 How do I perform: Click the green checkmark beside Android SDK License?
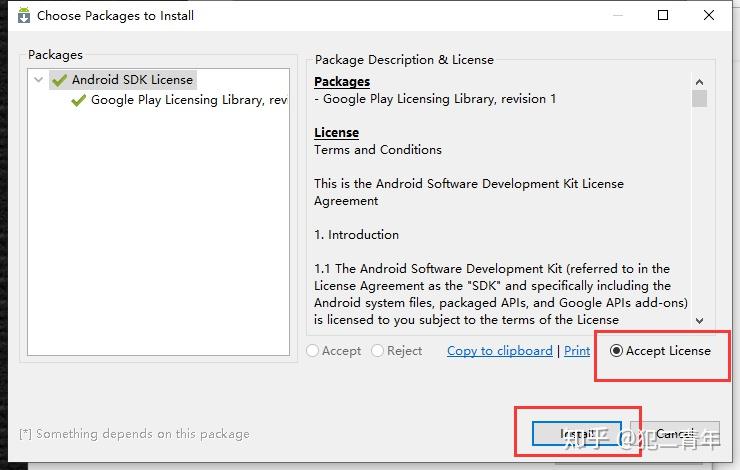(60, 80)
